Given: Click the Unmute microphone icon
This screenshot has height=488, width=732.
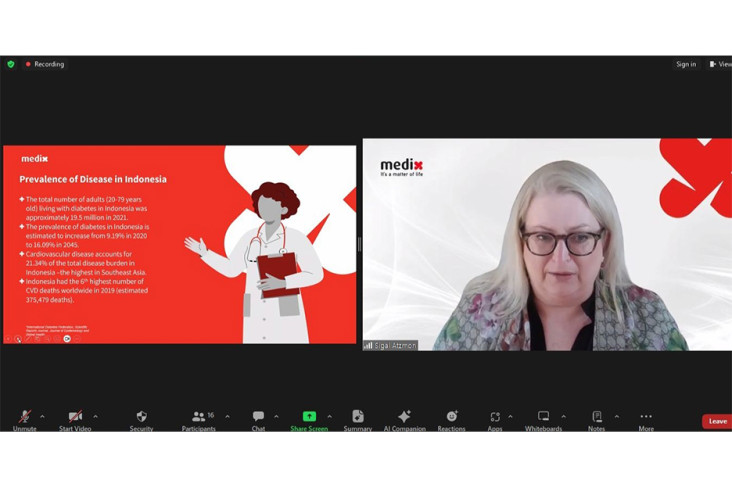Looking at the screenshot, I should pos(24,416).
